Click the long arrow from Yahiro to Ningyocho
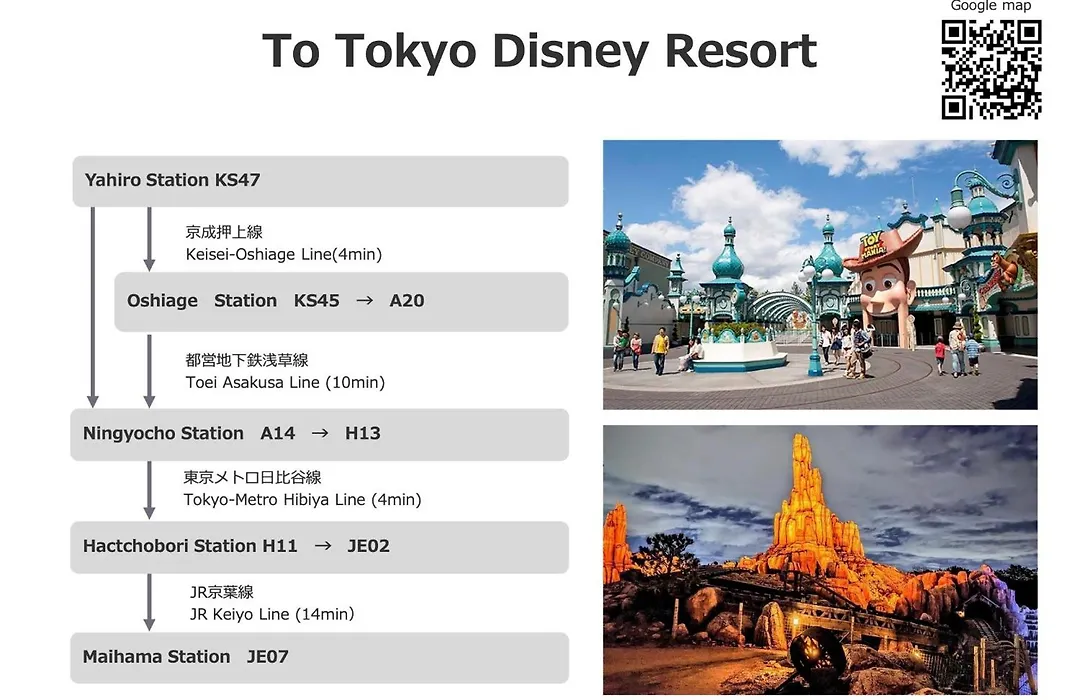Screen dimensions: 1080x700 point(93,306)
